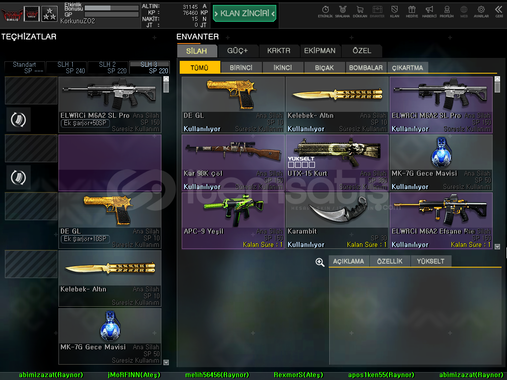Open the Sıralama medal icon
Screen dimensions: 507x380
pyautogui.click(x=342, y=11)
